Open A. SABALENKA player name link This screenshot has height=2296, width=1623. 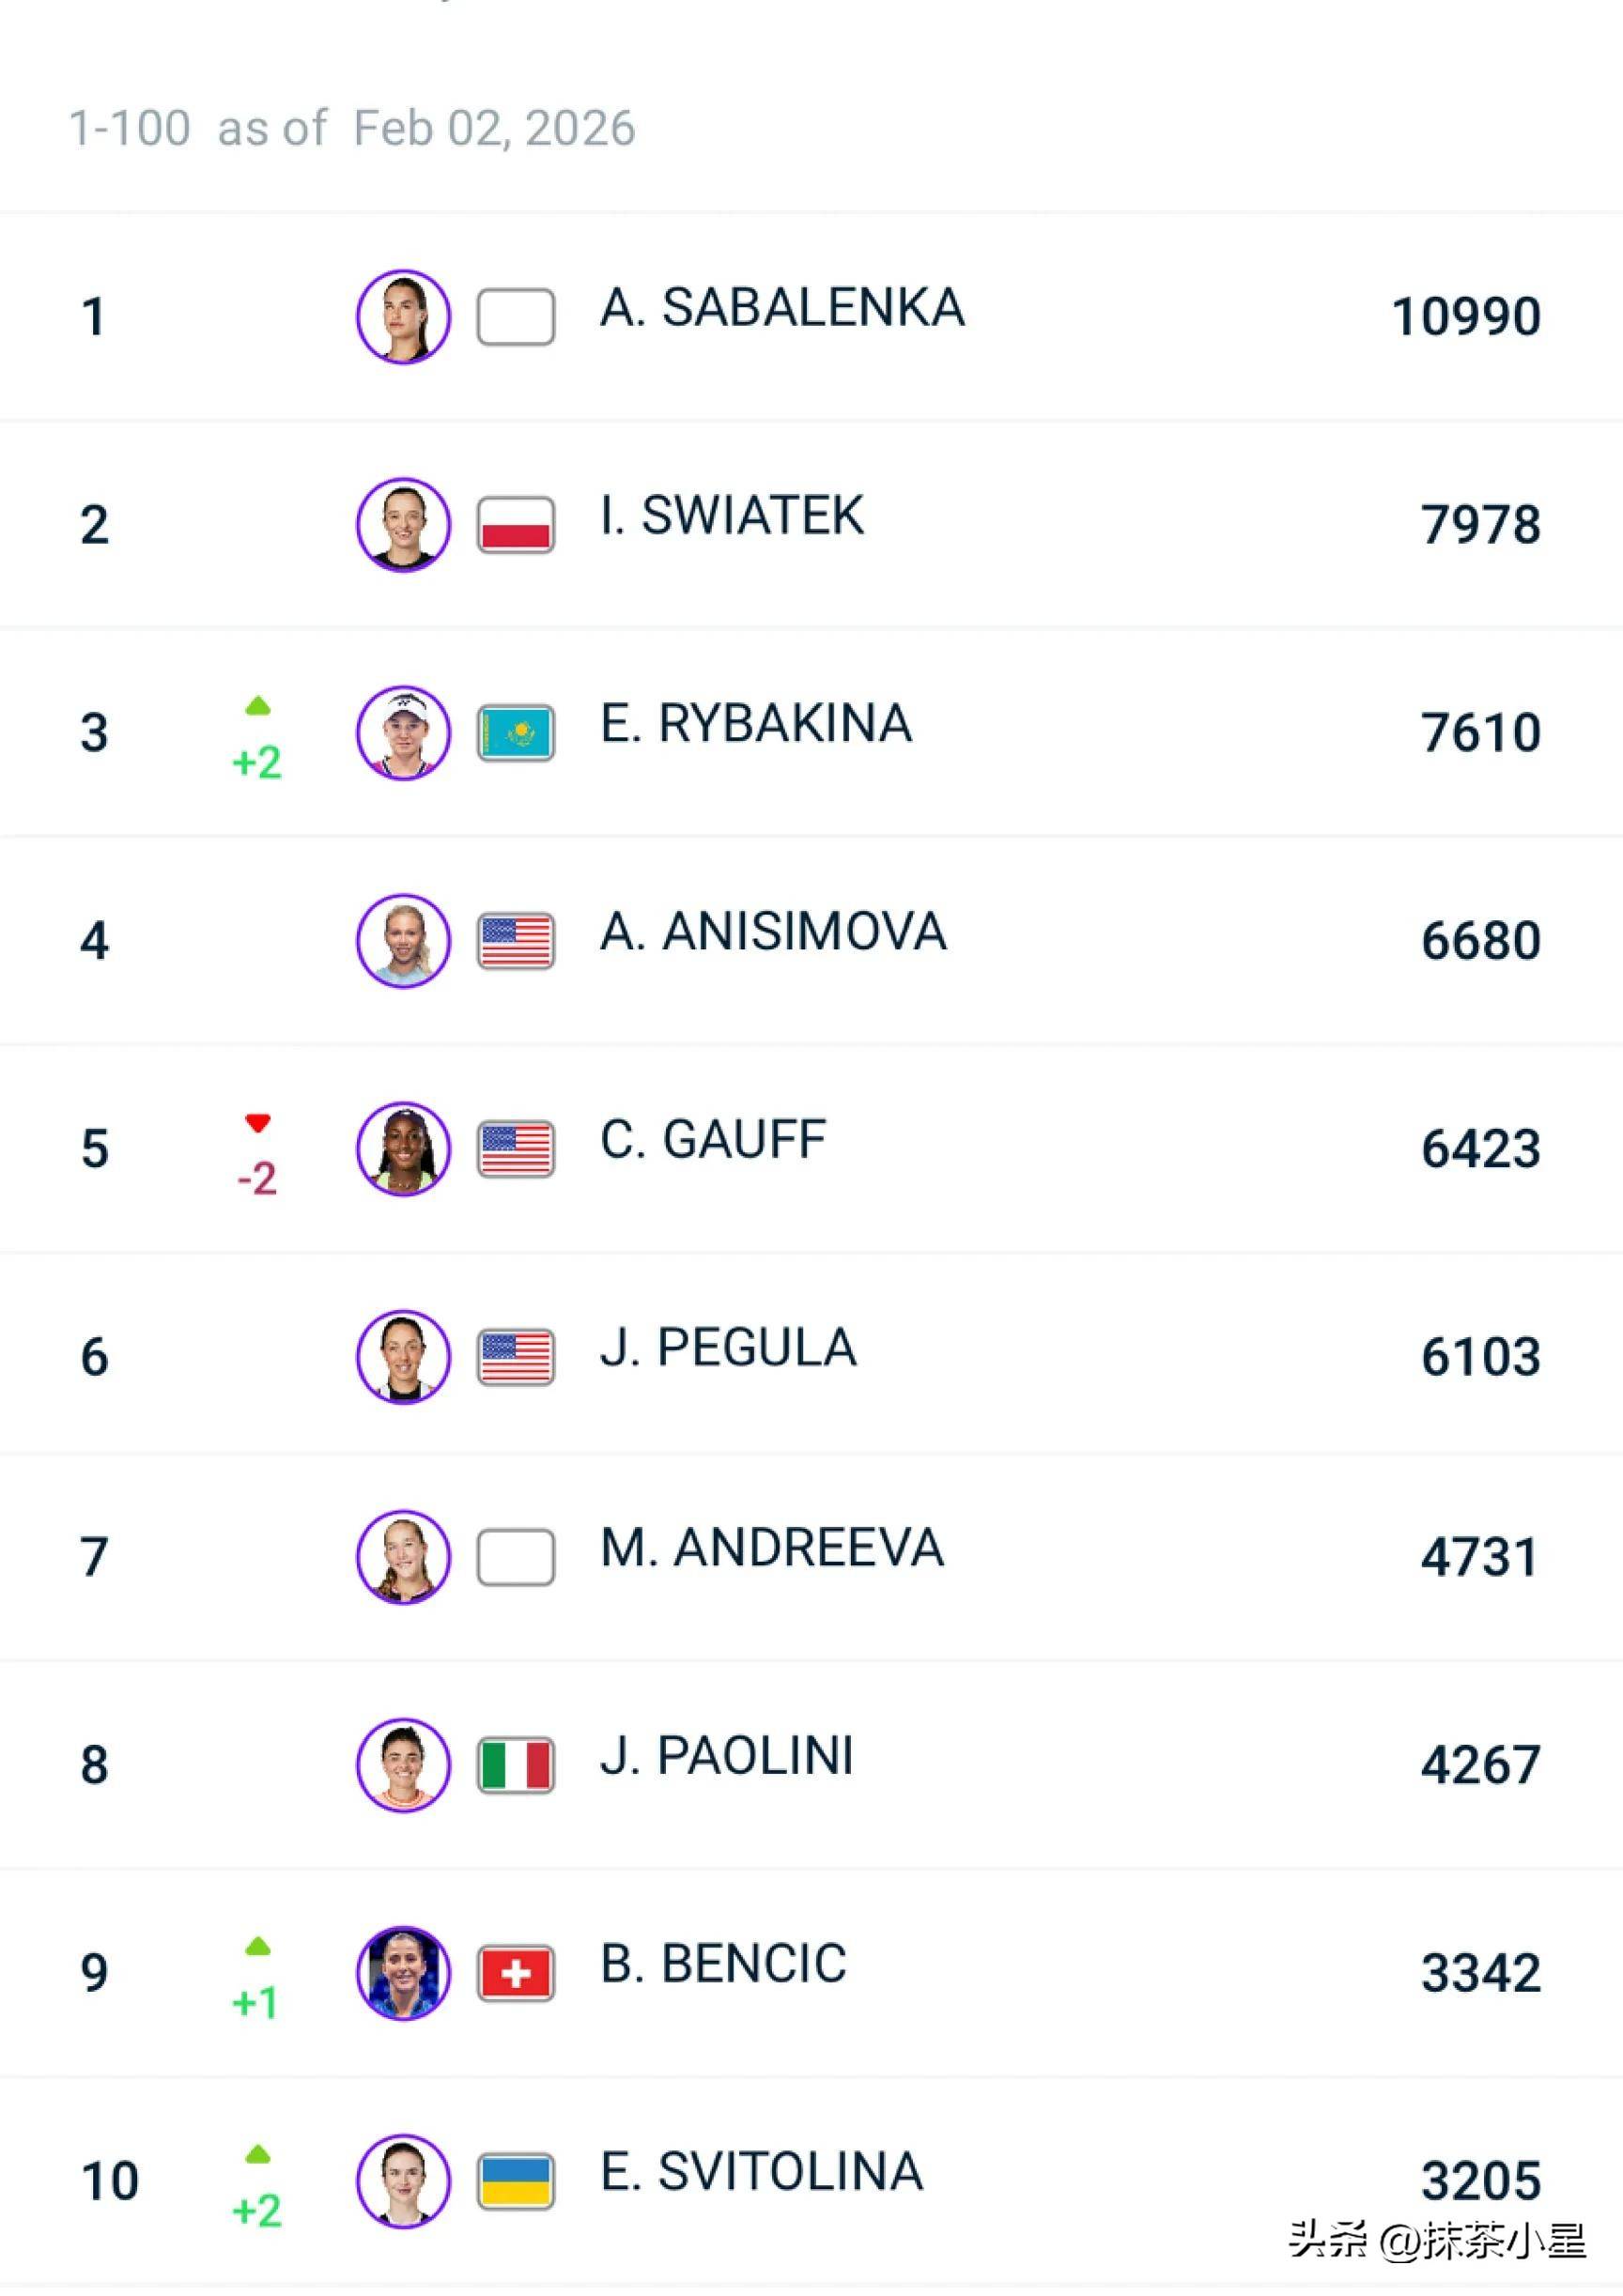(782, 308)
